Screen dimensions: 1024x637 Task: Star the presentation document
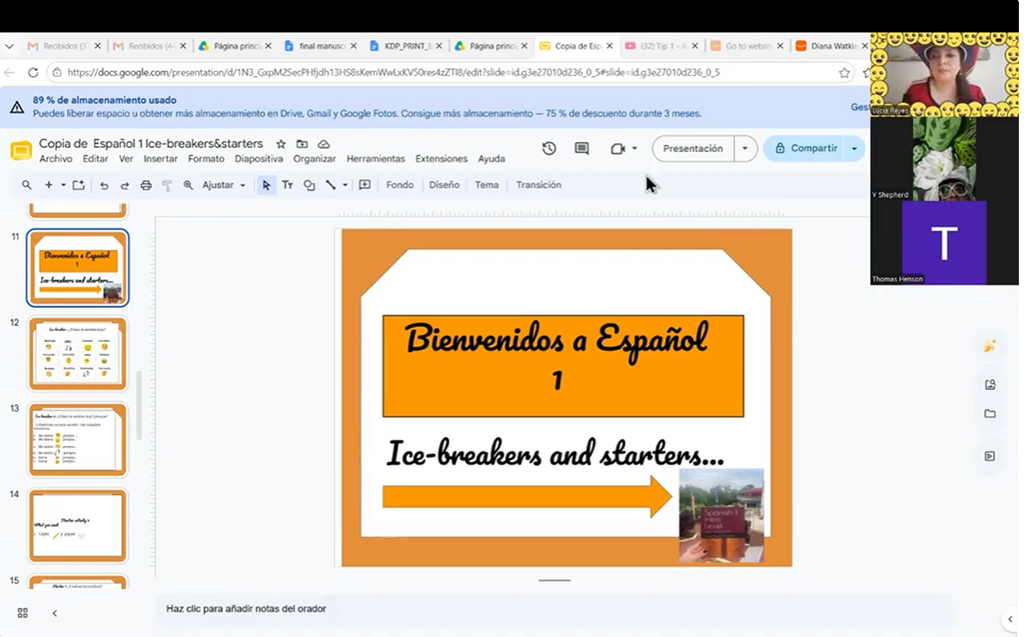point(281,144)
